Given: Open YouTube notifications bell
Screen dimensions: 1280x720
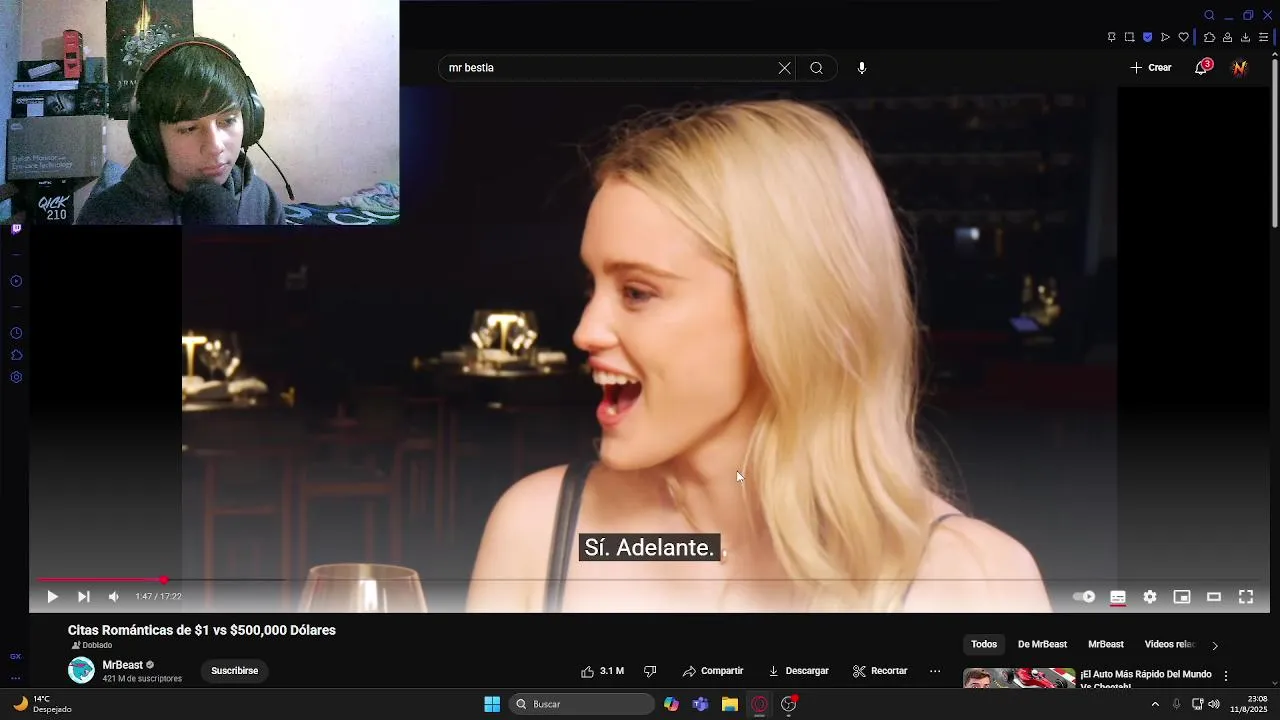Looking at the screenshot, I should 1202,68.
